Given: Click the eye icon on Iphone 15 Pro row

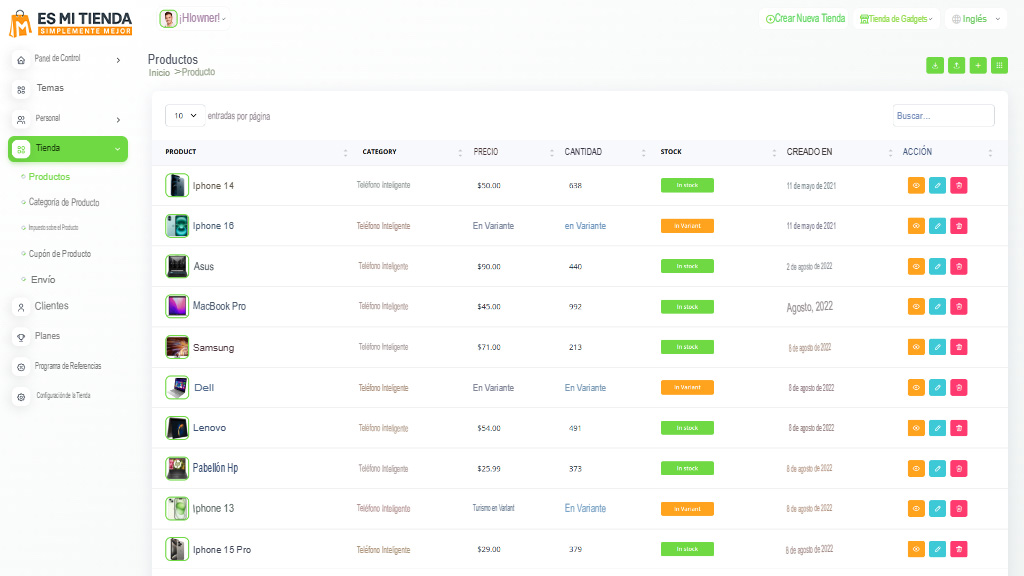Looking at the screenshot, I should coord(916,549).
